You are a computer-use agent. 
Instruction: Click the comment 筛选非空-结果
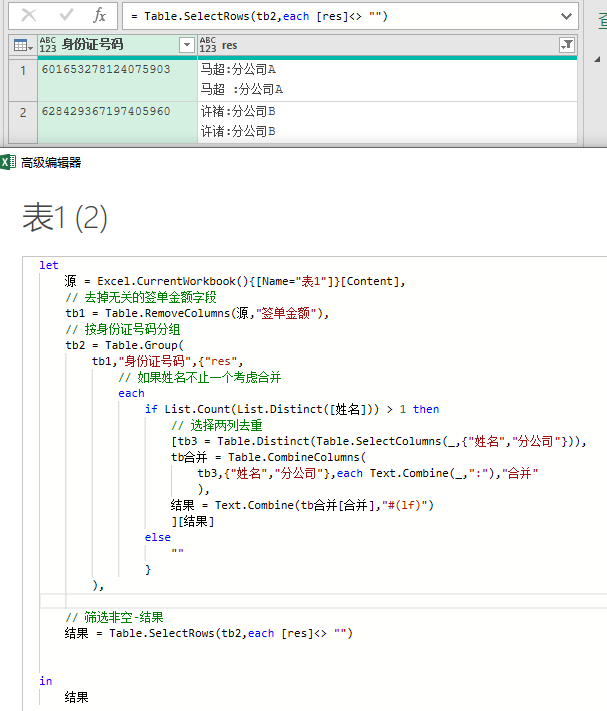[114, 617]
